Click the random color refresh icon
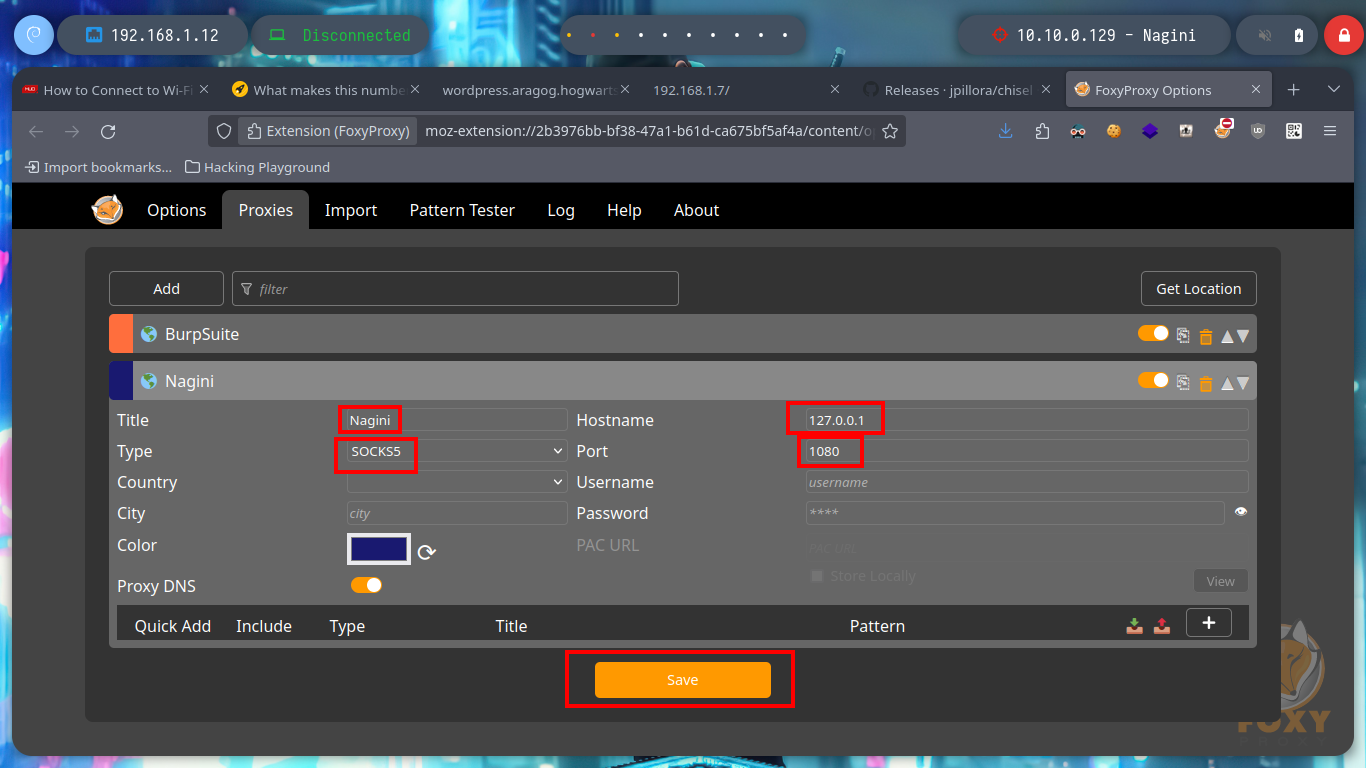This screenshot has width=1366, height=768. pyautogui.click(x=427, y=552)
